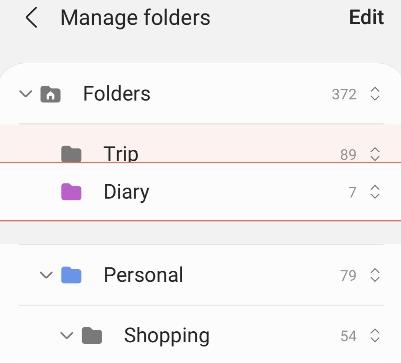Image resolution: width=401 pixels, height=363 pixels.
Task: Collapse the Folders root chevron
Action: pos(25,94)
